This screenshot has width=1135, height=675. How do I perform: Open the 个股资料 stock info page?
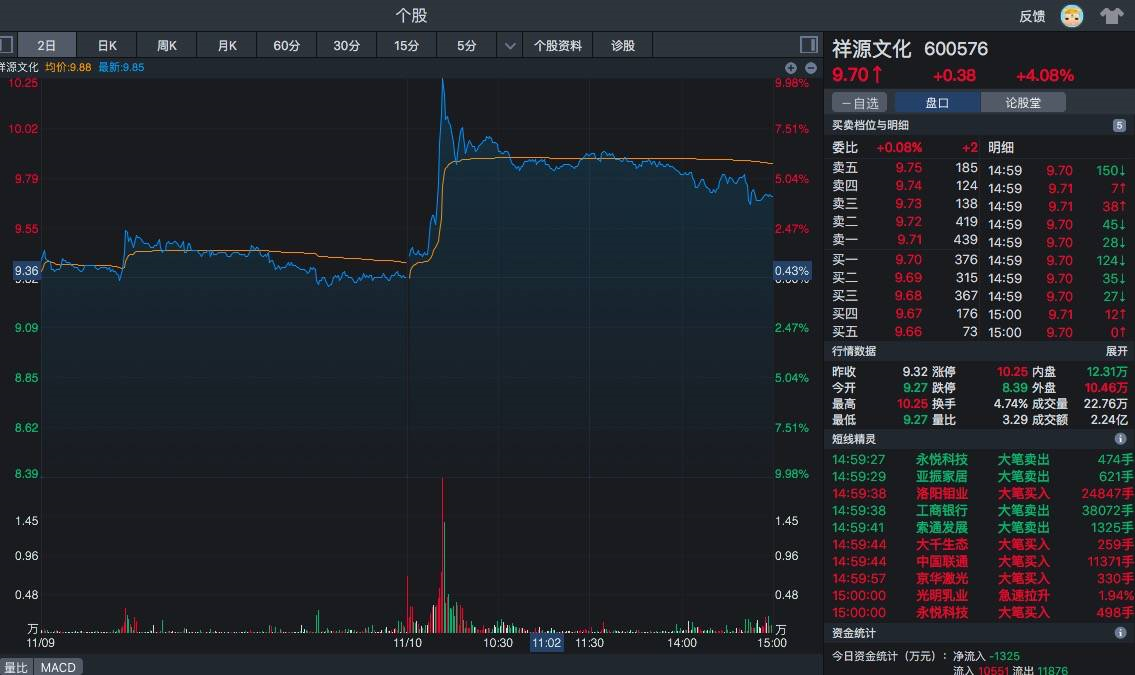click(558, 46)
